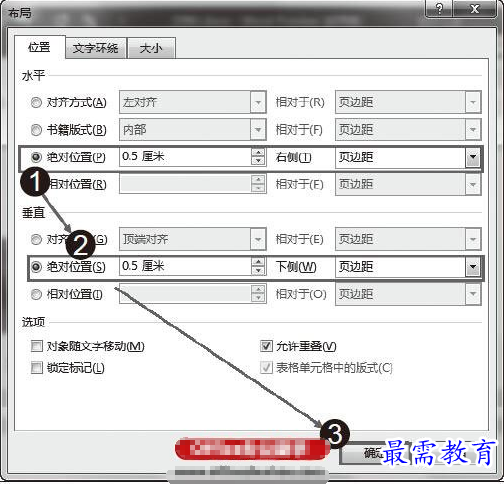The width and height of the screenshot is (504, 484).
Task: Open the 大小 tab
Action: pyautogui.click(x=151, y=48)
